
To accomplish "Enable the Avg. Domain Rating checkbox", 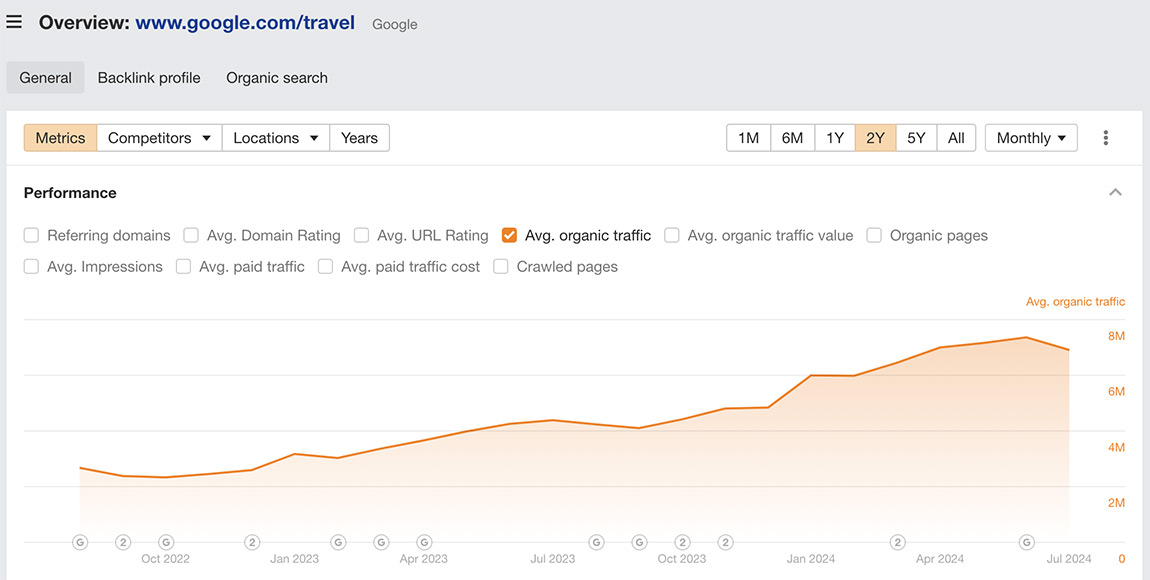I will [191, 235].
